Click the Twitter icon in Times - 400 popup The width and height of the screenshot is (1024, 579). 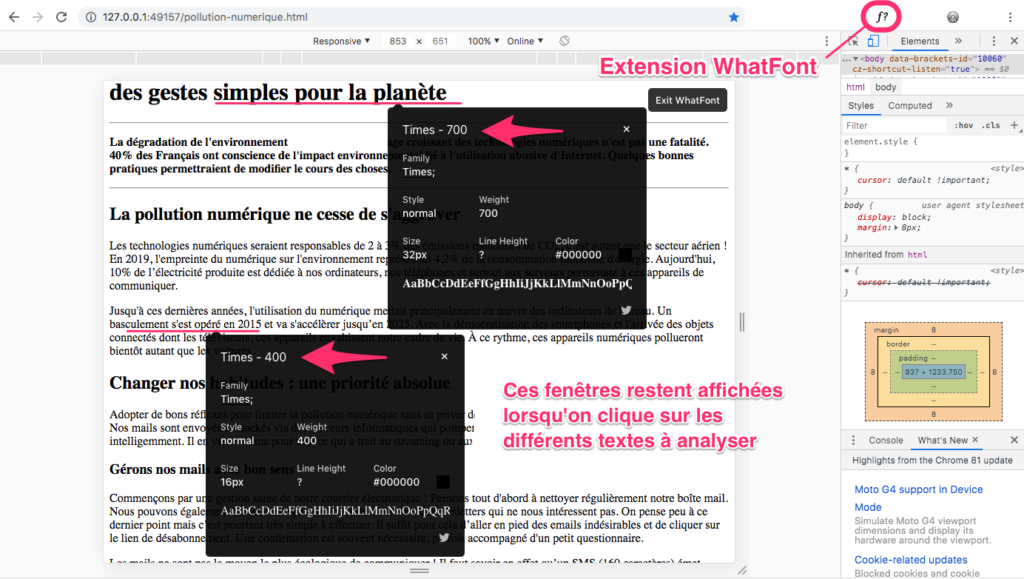point(444,537)
